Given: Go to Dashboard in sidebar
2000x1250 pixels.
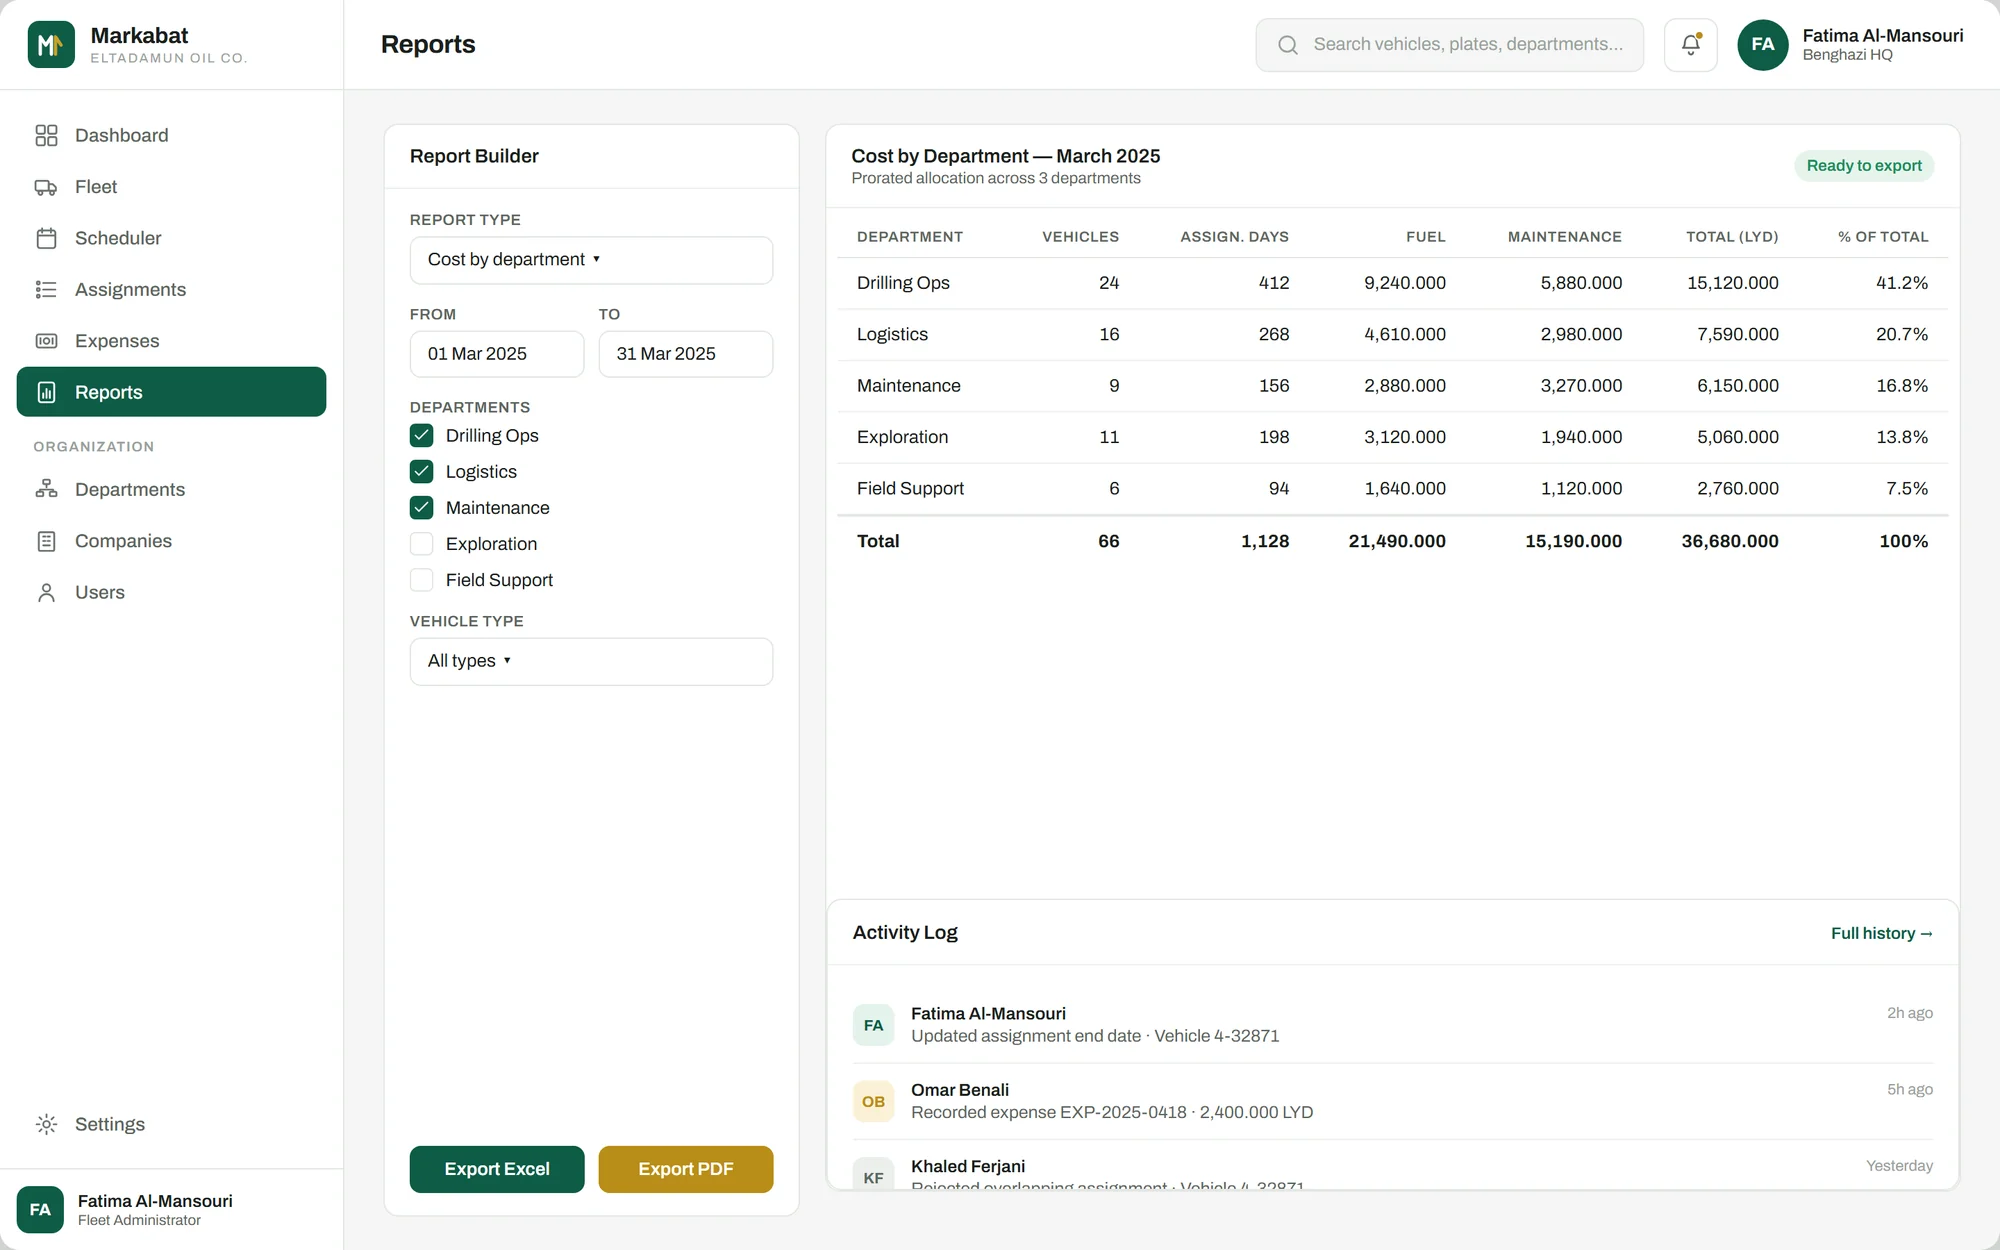Looking at the screenshot, I should pos(171,135).
